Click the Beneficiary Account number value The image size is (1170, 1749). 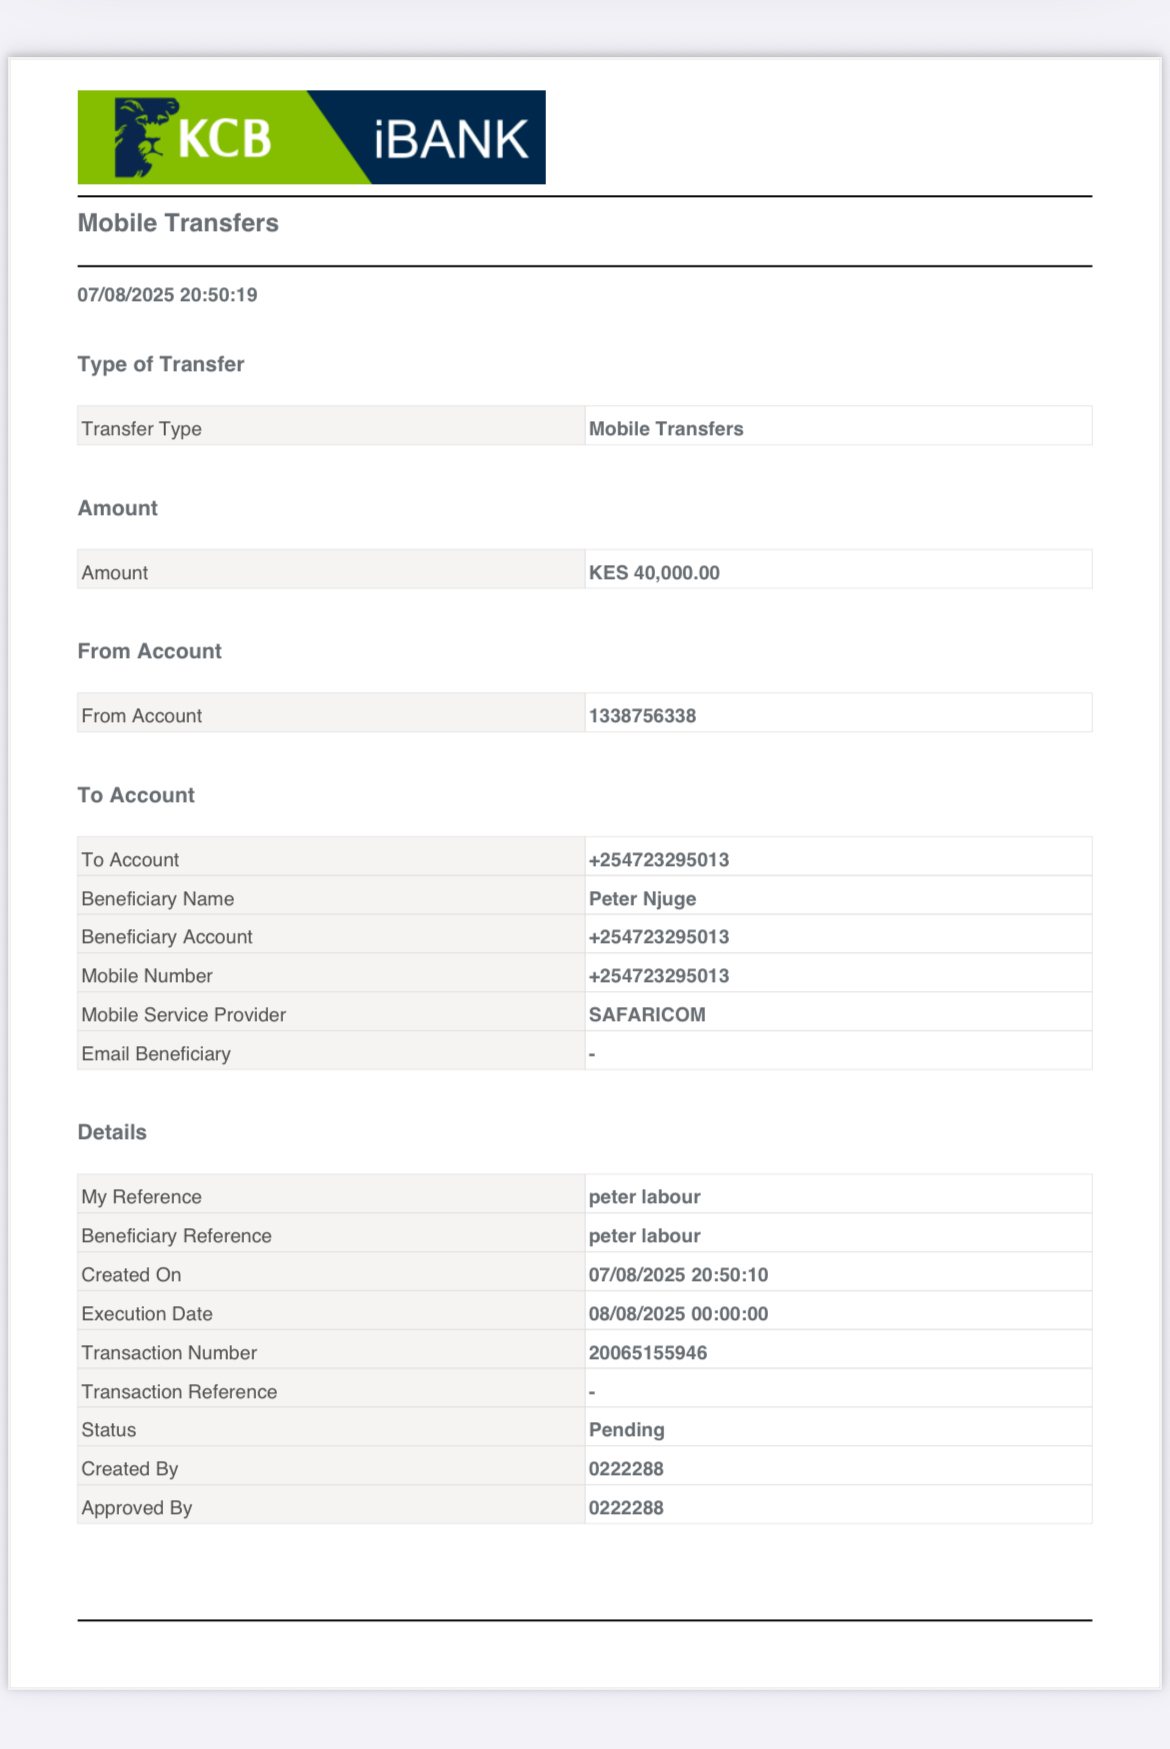tap(659, 937)
